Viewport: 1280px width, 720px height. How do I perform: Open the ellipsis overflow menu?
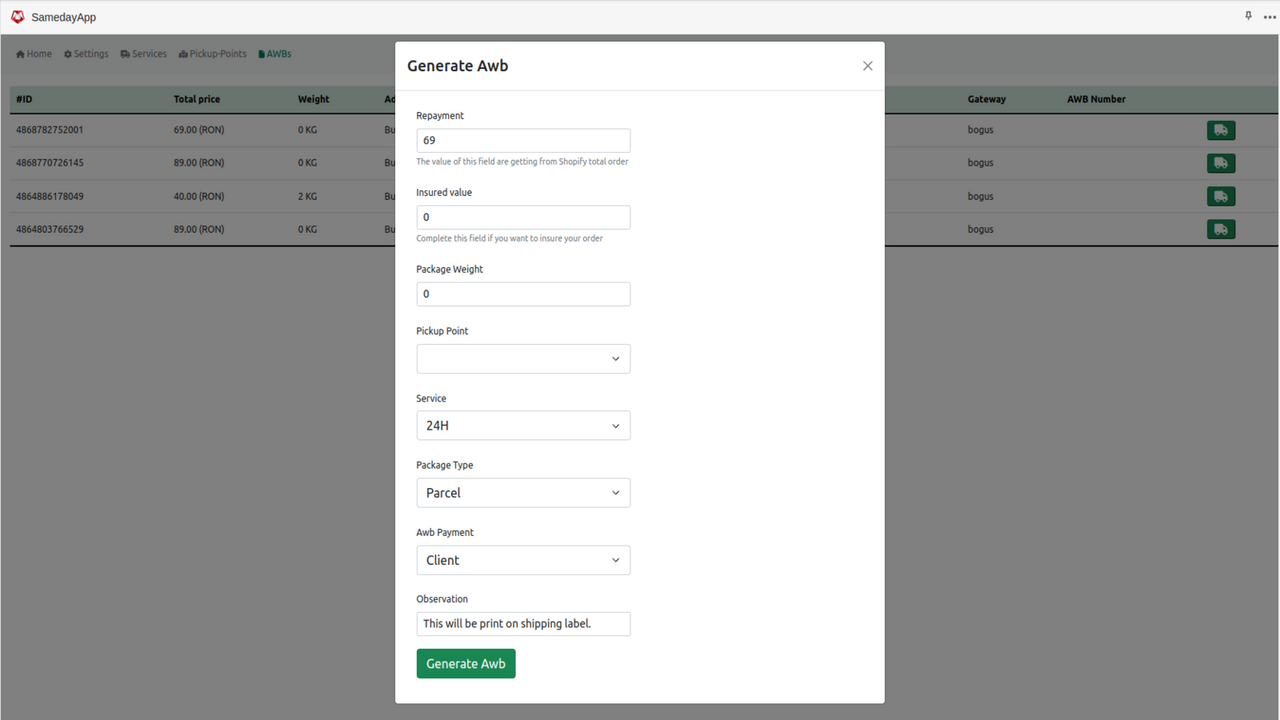coord(1268,16)
